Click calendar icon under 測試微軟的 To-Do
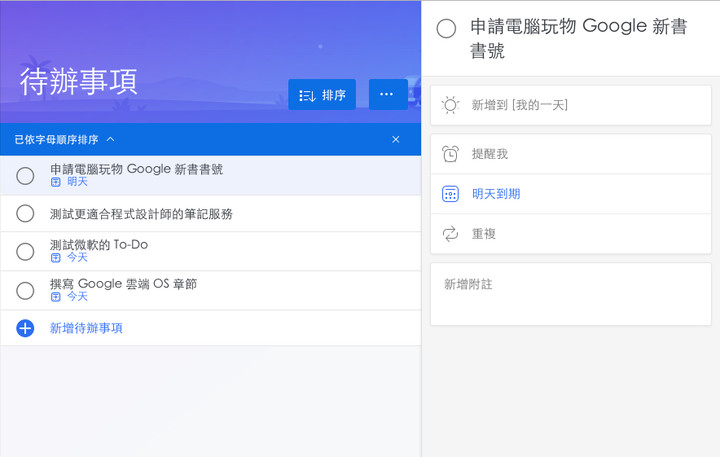 point(56,258)
